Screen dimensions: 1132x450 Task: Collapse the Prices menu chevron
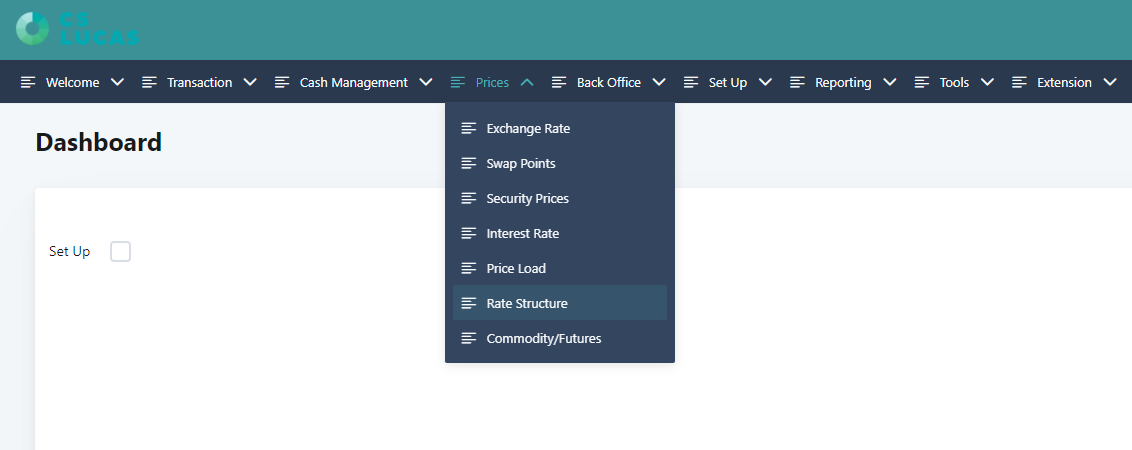pyautogui.click(x=527, y=83)
